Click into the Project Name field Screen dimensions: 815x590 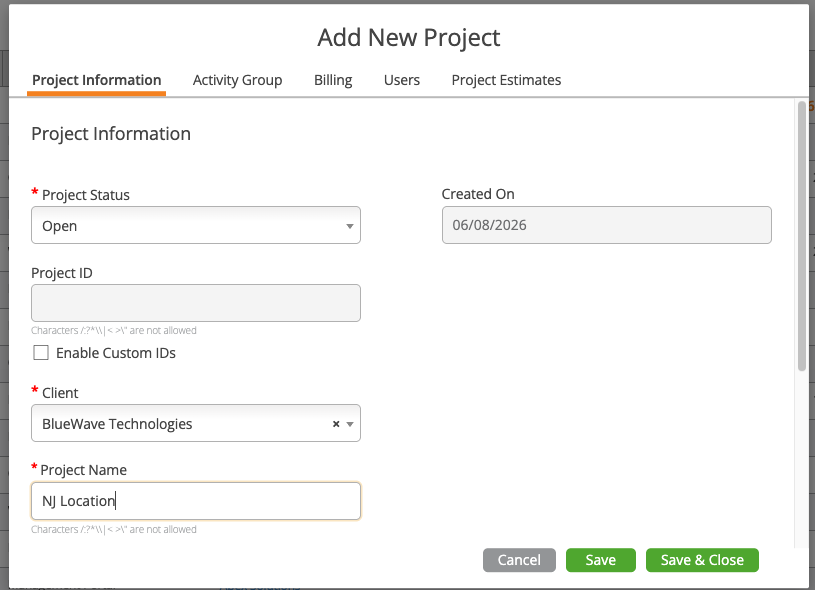click(196, 501)
